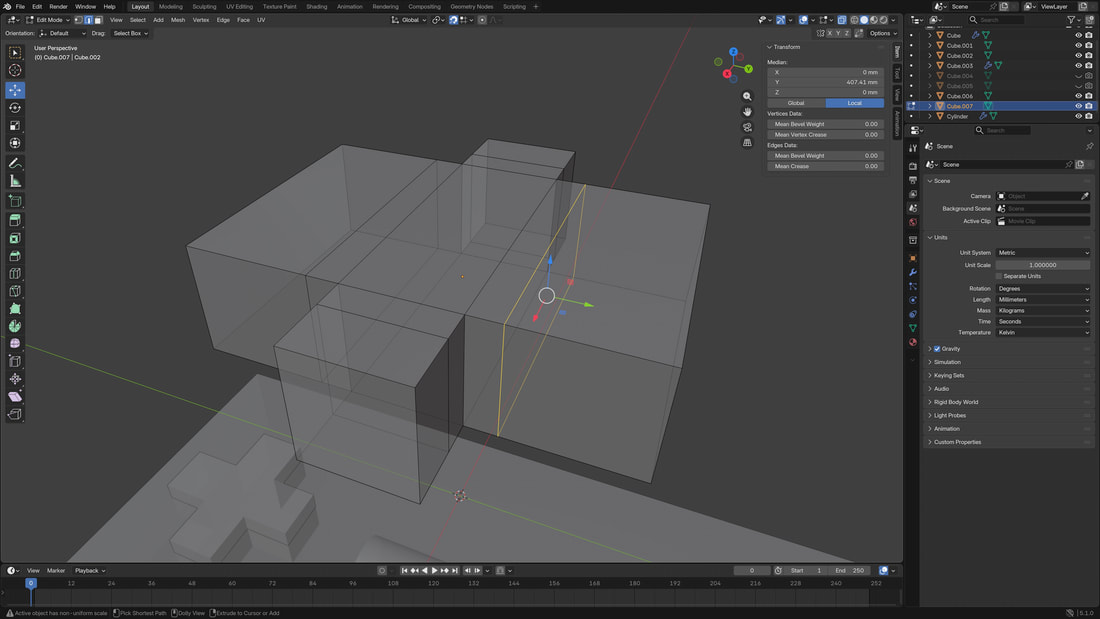Select the Rotate tool in the toolbar

tap(15, 108)
